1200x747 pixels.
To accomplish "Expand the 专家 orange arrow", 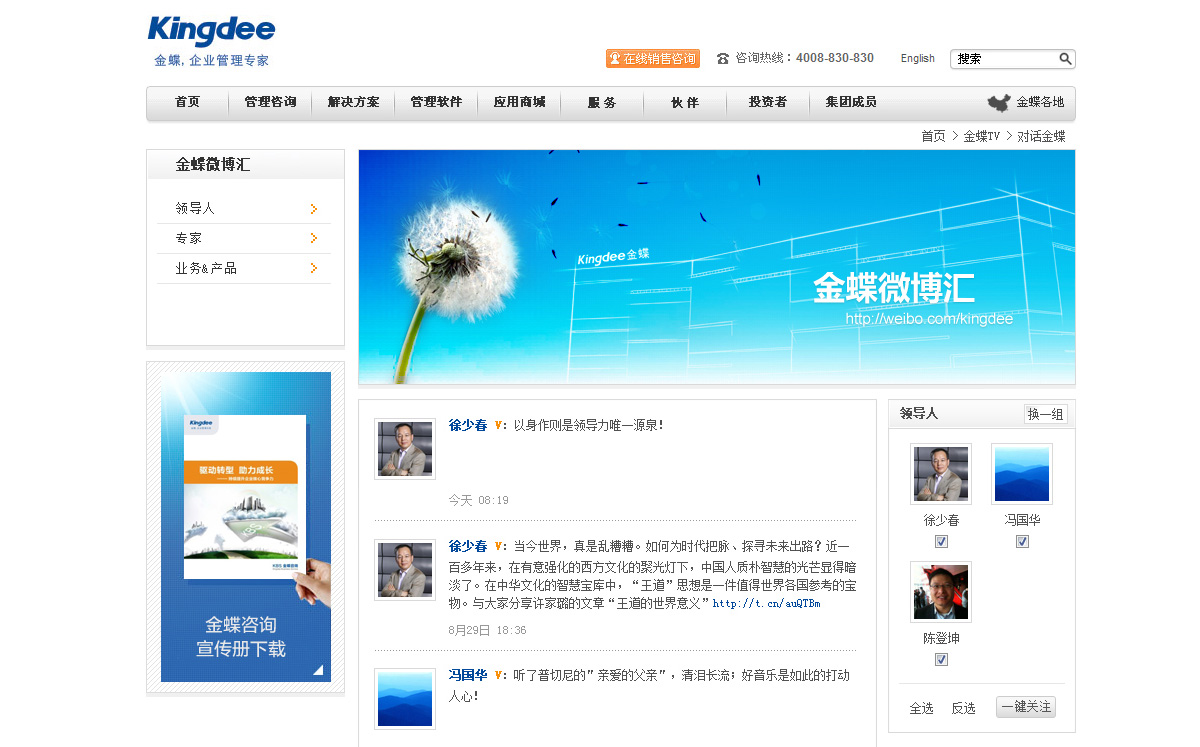I will point(314,239).
